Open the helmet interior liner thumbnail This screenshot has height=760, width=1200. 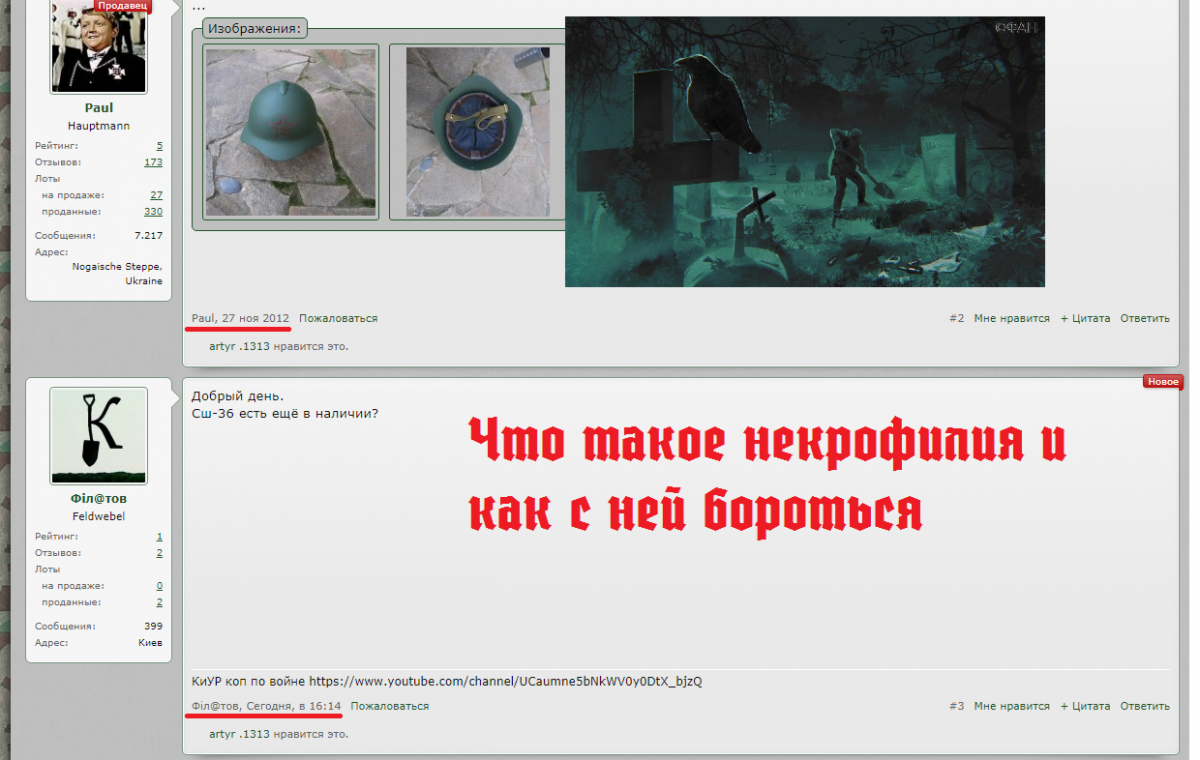click(477, 132)
